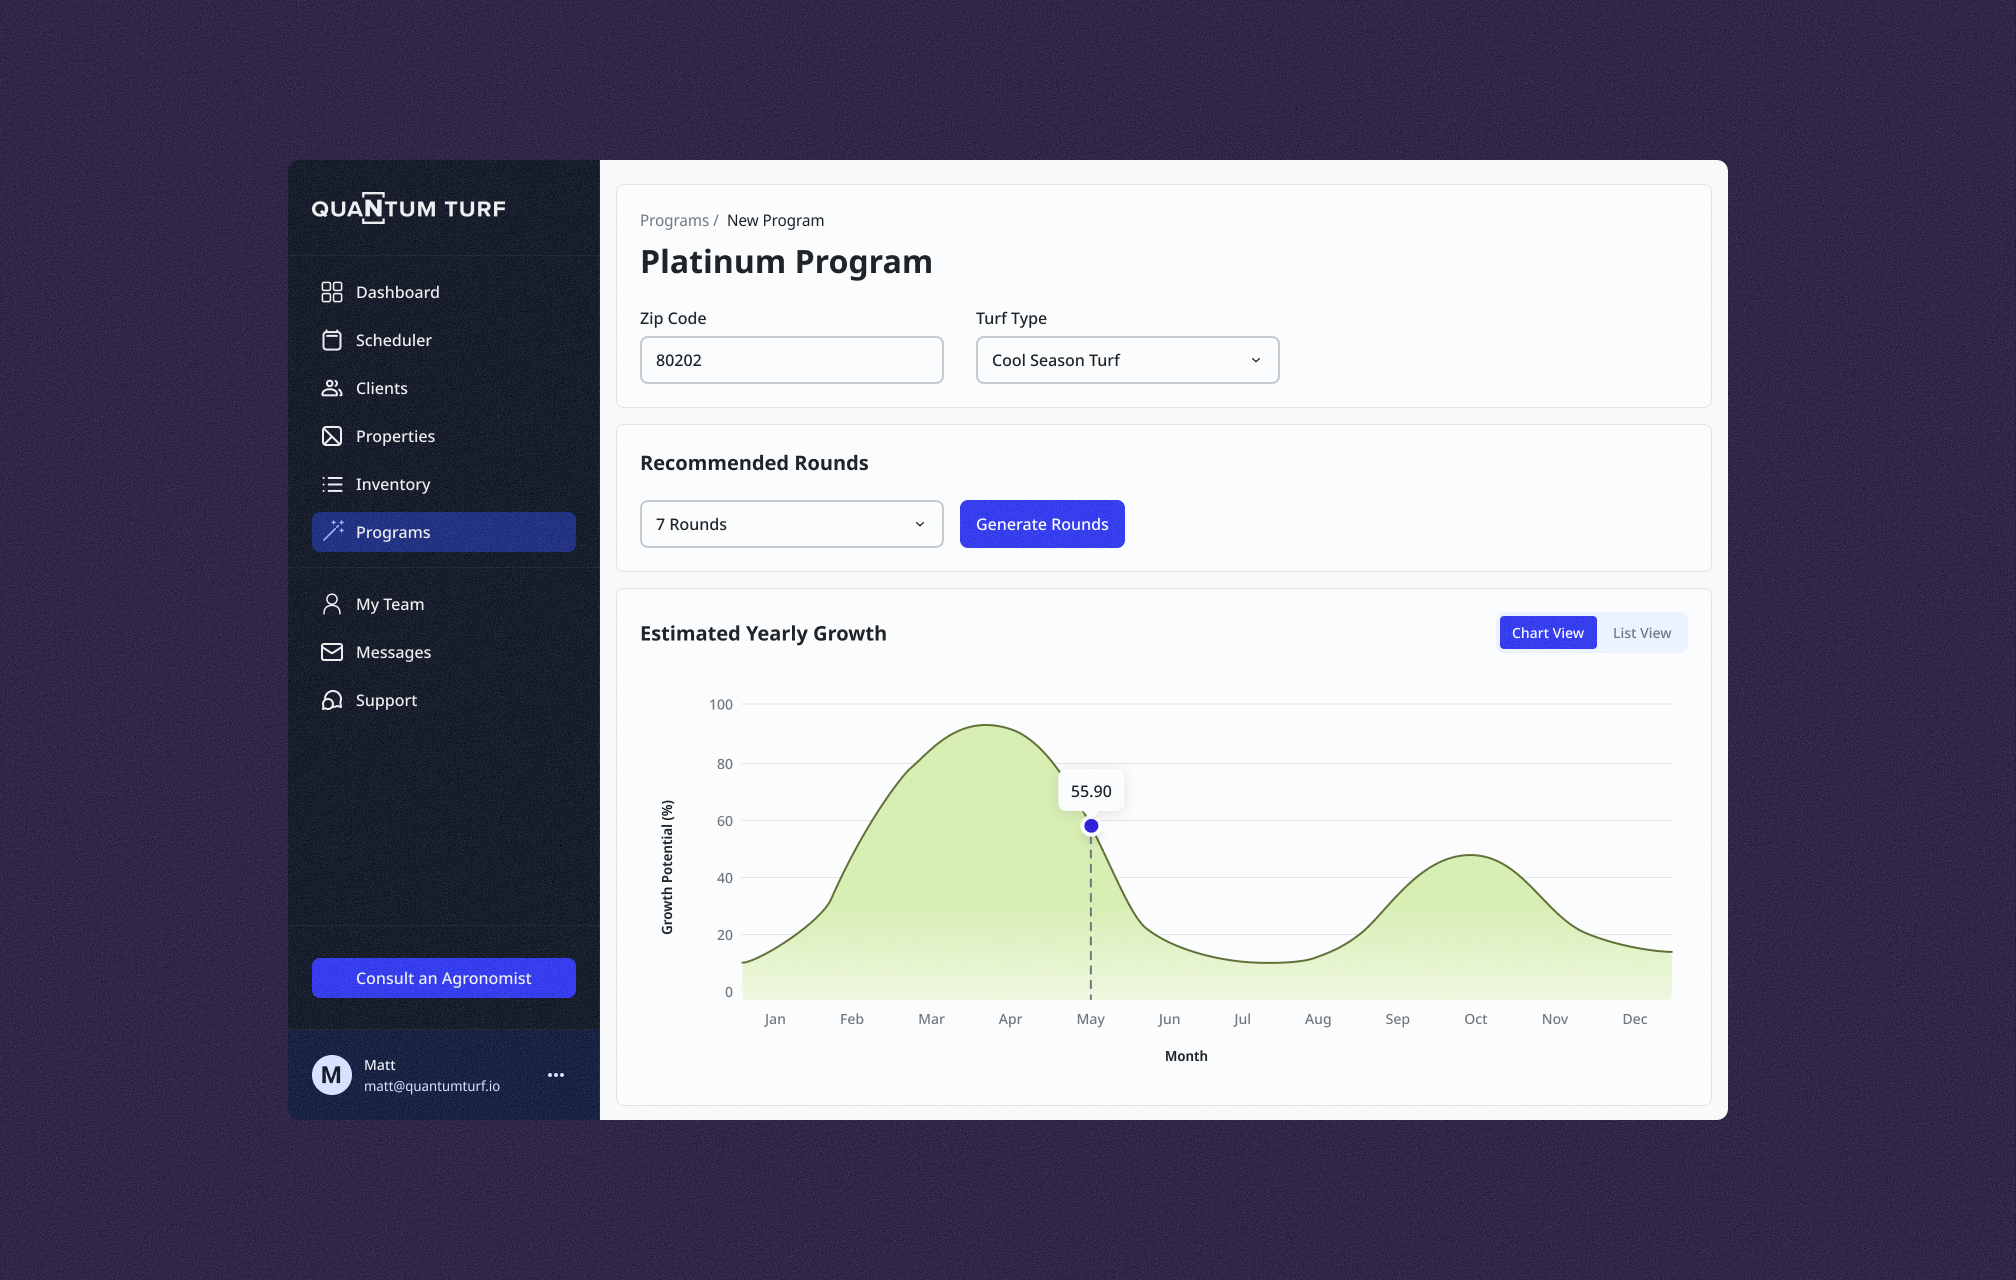Click the Support headset icon

tap(332, 700)
